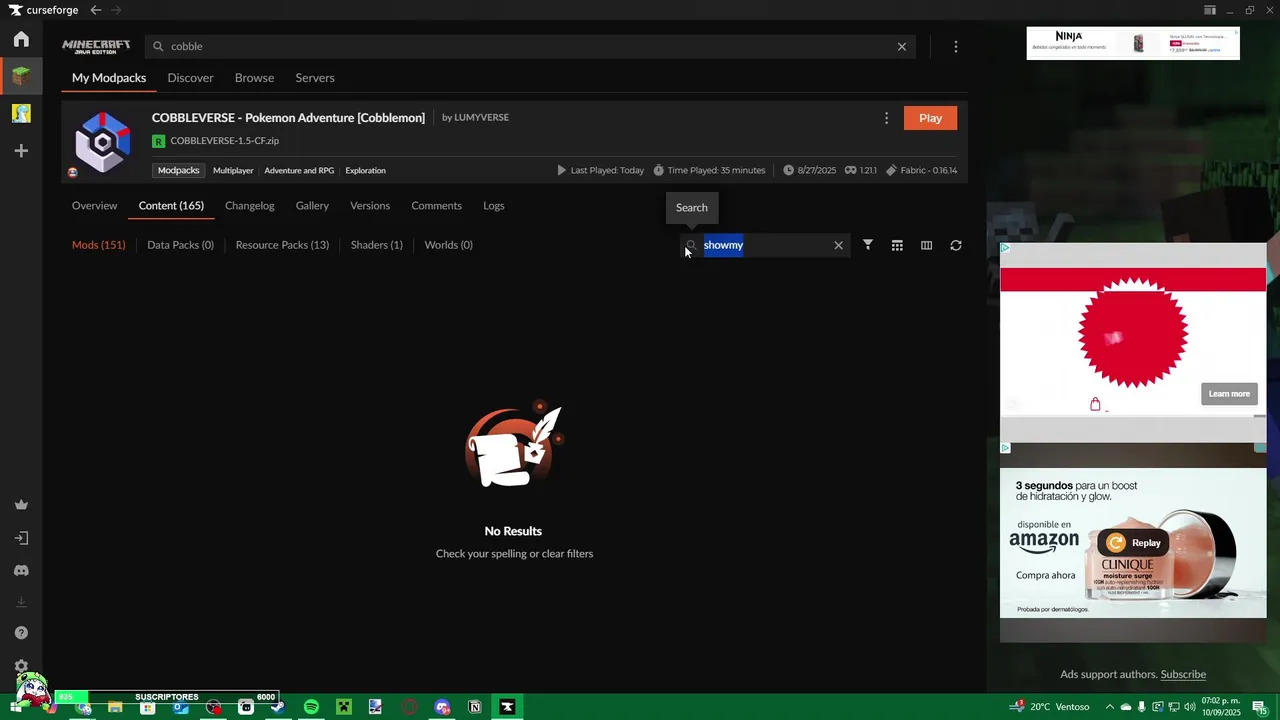1280x720 pixels.
Task: Expand the system tray hidden icons chevron
Action: (1109, 707)
